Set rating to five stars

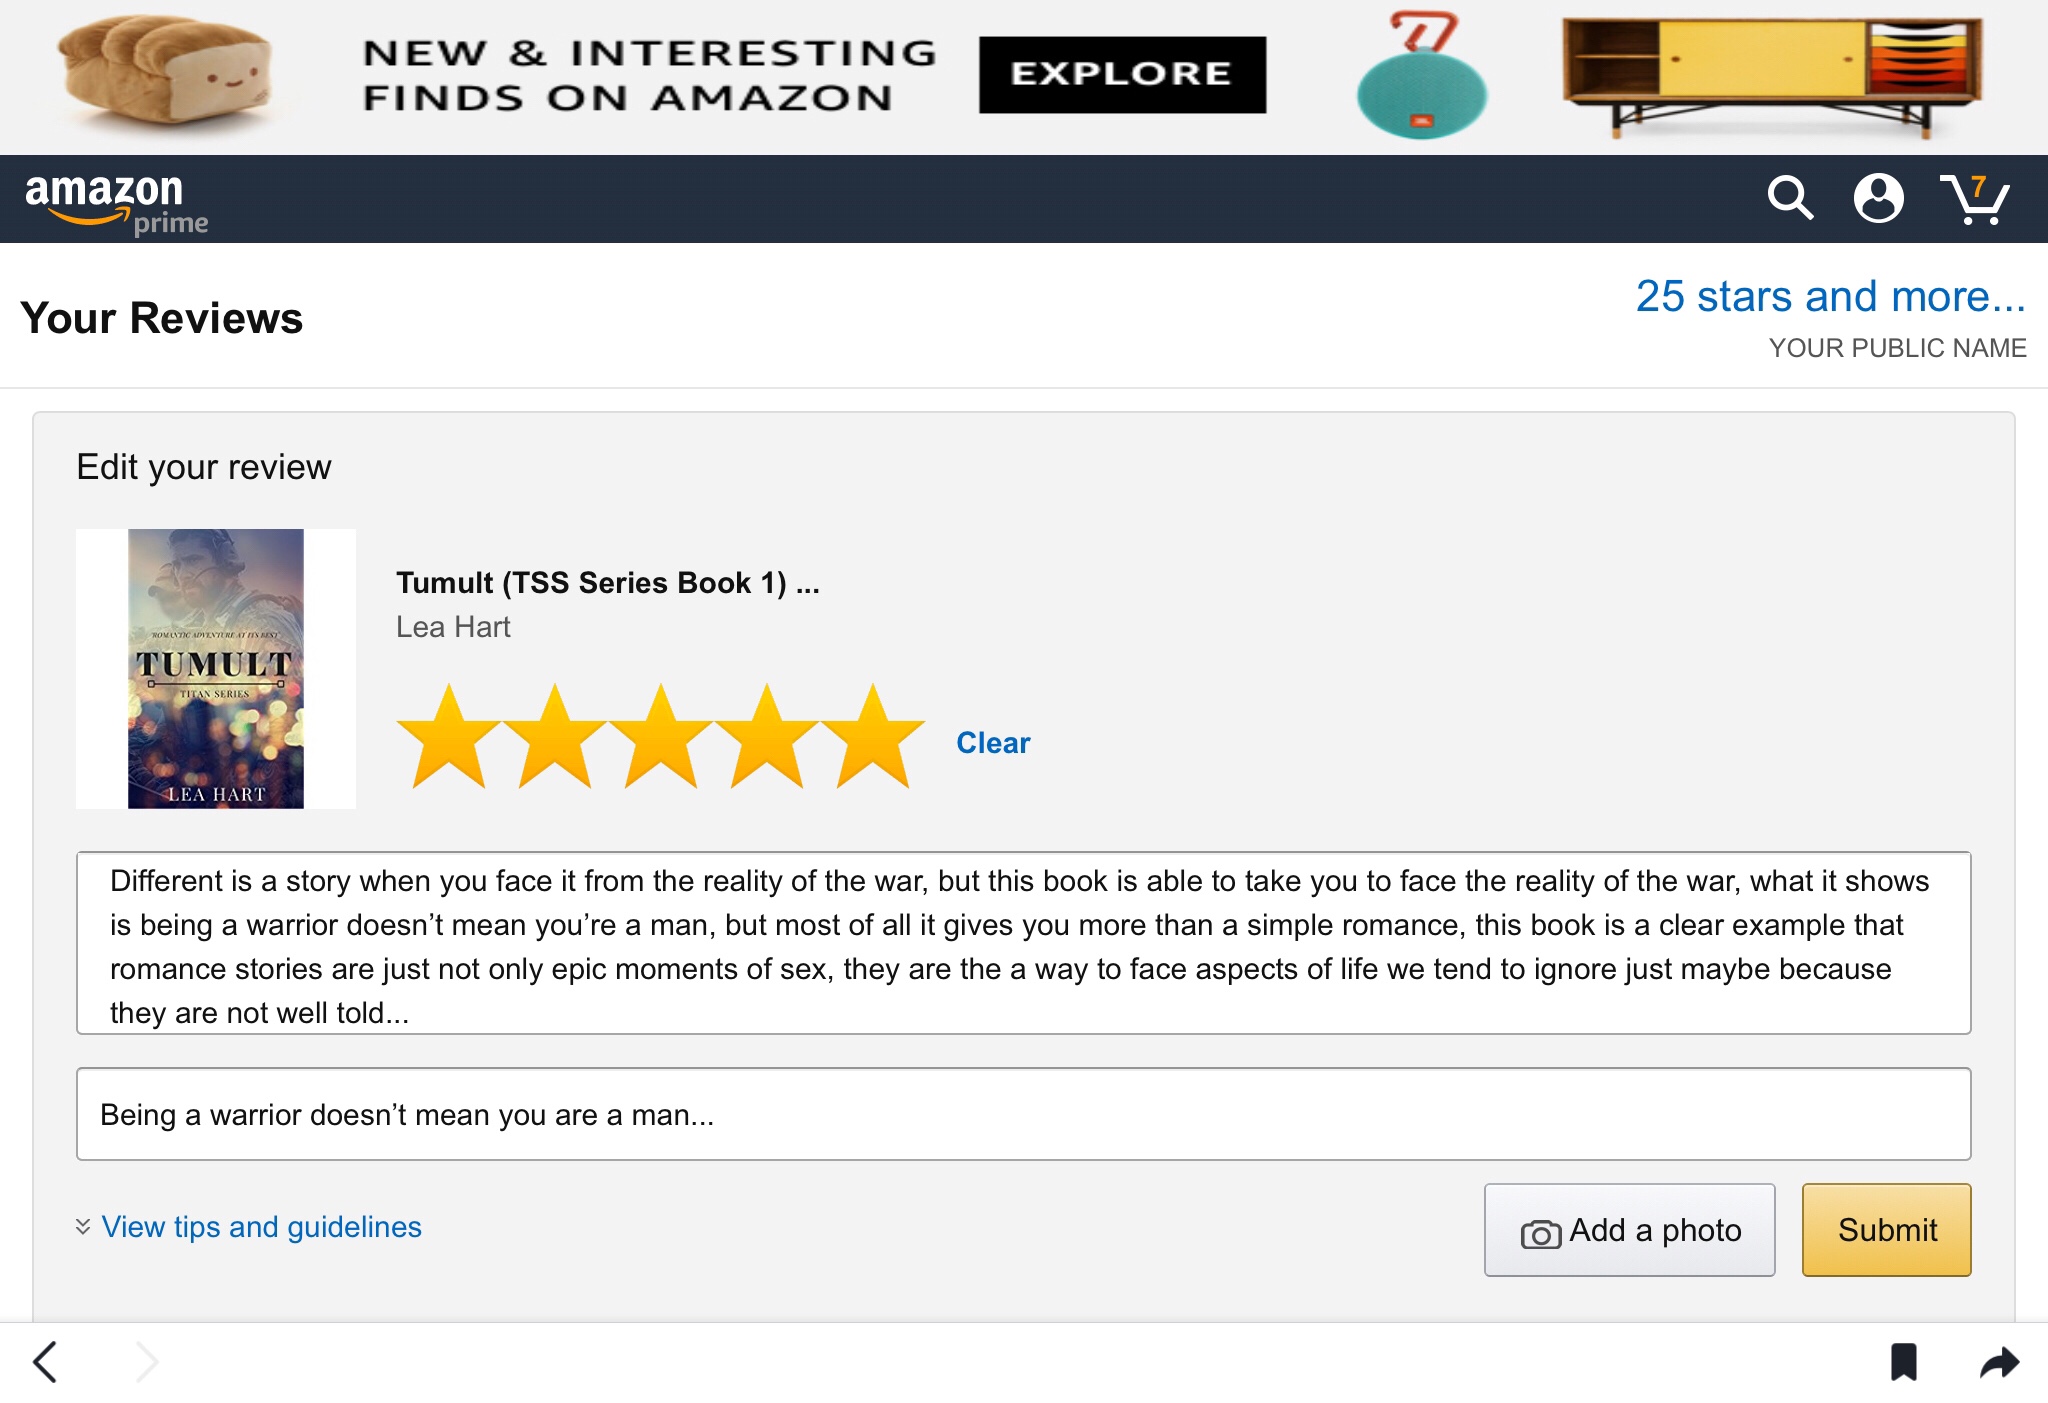coord(873,738)
